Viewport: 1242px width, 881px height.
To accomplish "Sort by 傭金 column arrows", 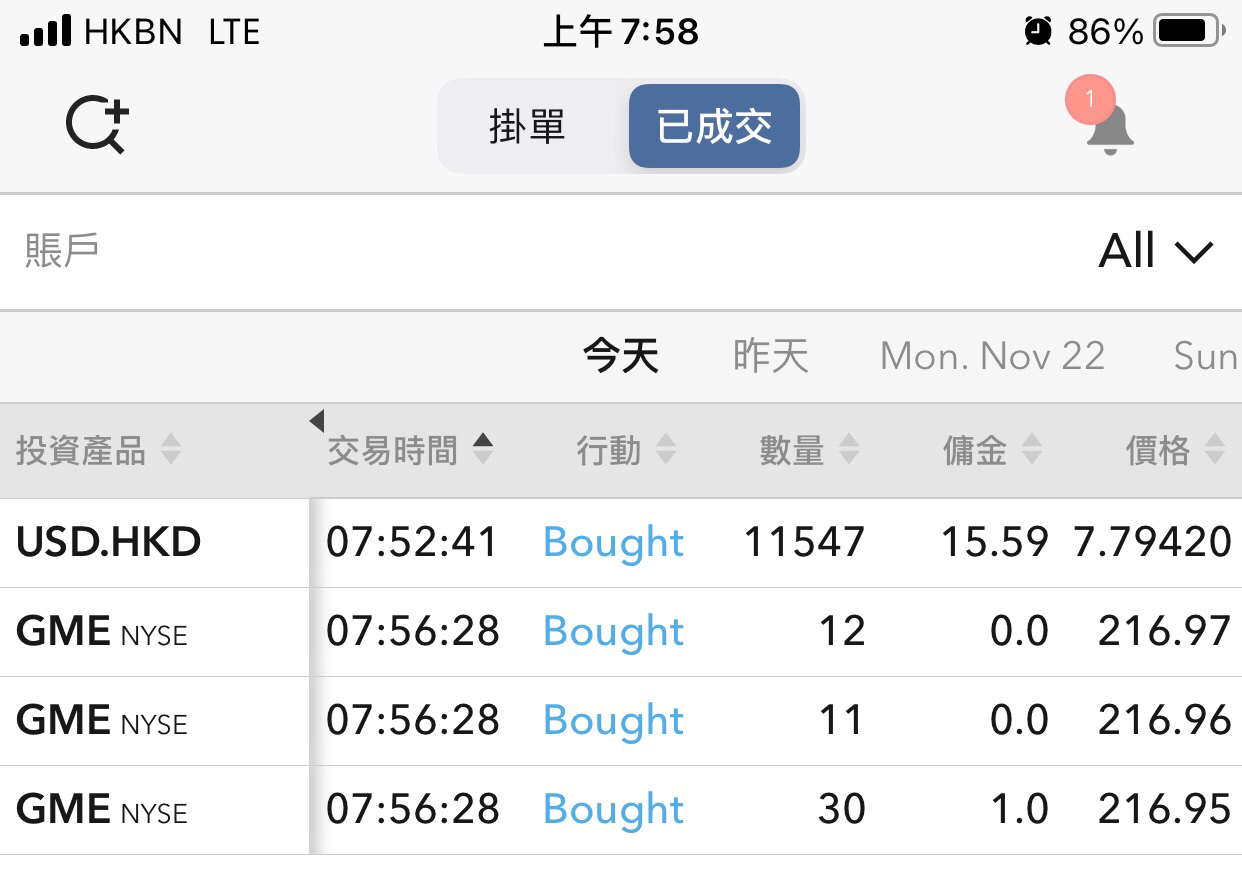I will 1032,451.
